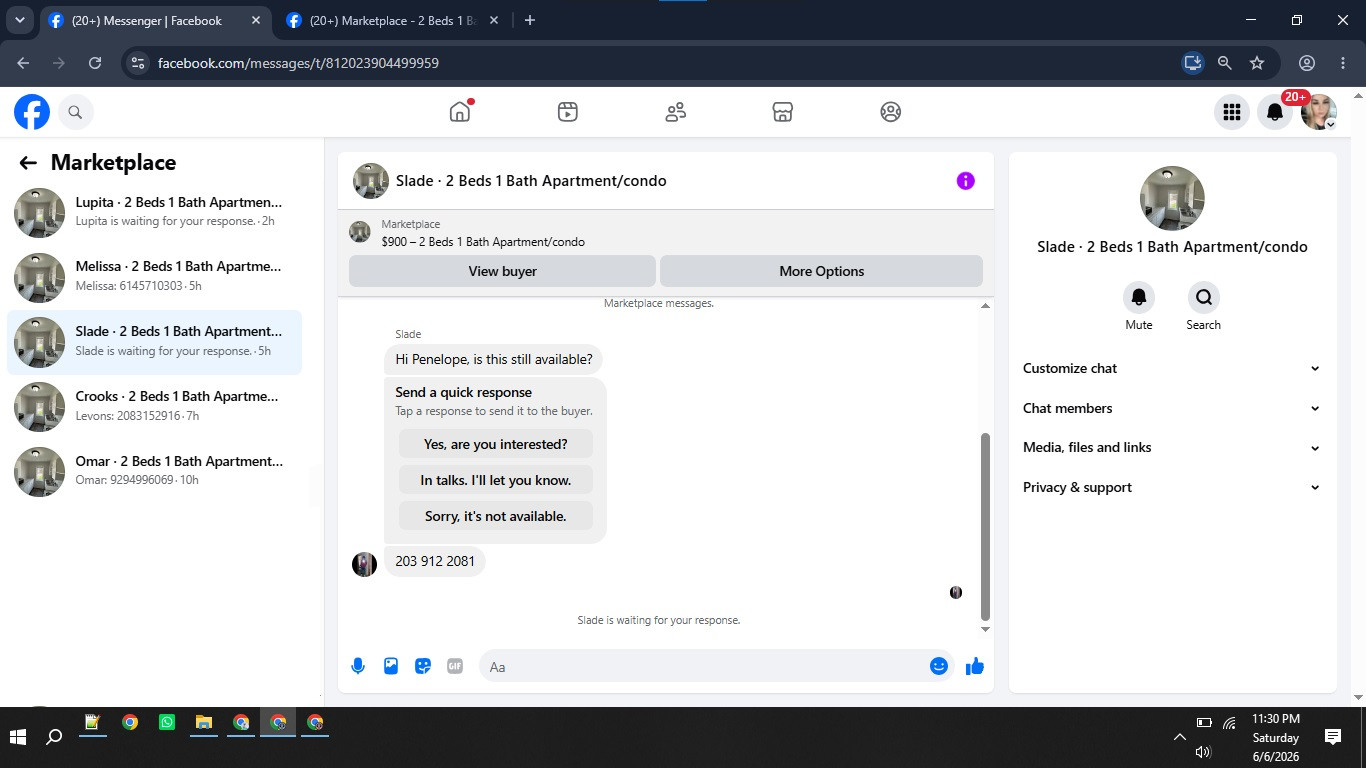Click the chat scroll up arrow
Image resolution: width=1366 pixels, height=768 pixels.
click(985, 306)
